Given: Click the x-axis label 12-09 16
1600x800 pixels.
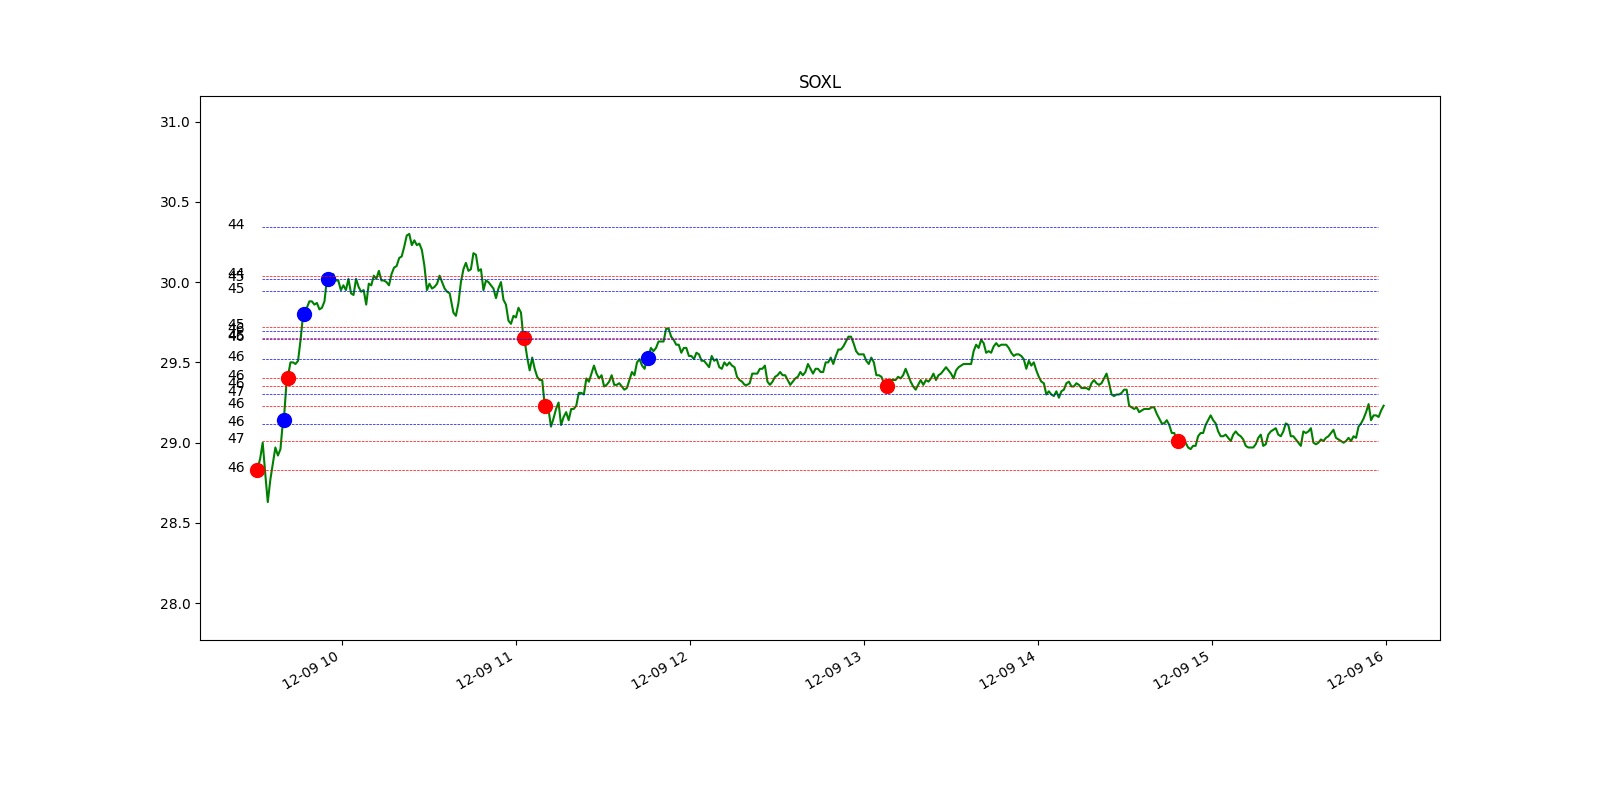Looking at the screenshot, I should click(x=1355, y=670).
